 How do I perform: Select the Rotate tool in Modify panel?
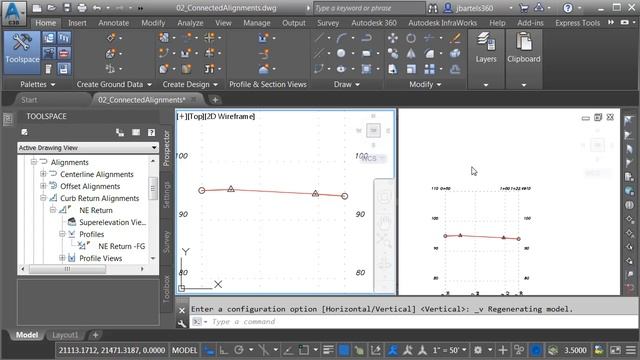click(411, 38)
